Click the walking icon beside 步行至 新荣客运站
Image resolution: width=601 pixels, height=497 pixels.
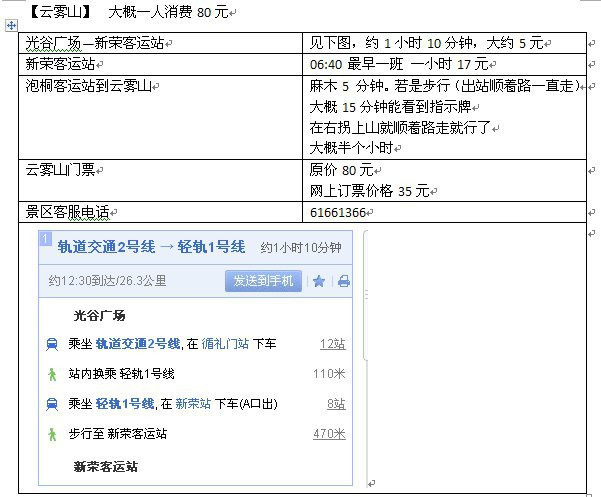[51, 434]
